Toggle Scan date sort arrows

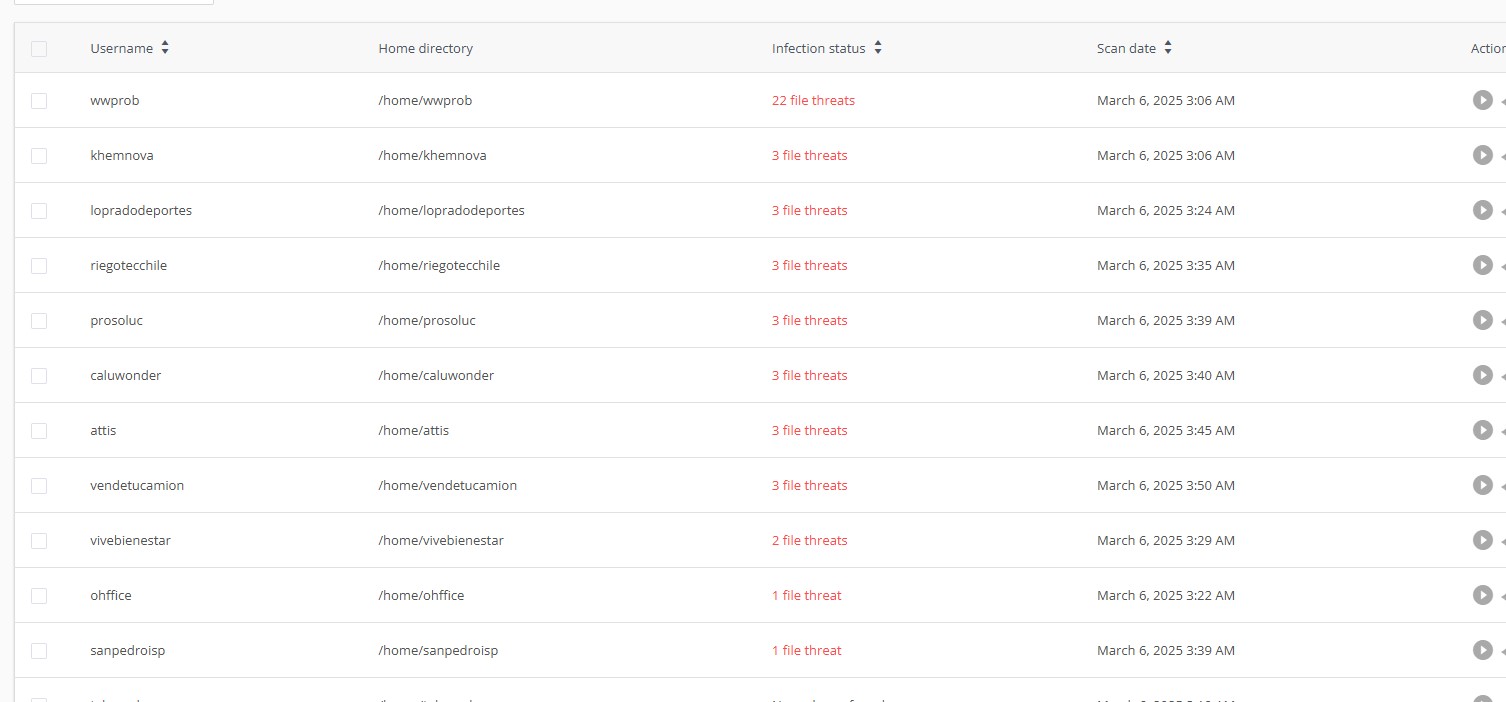tap(1167, 48)
